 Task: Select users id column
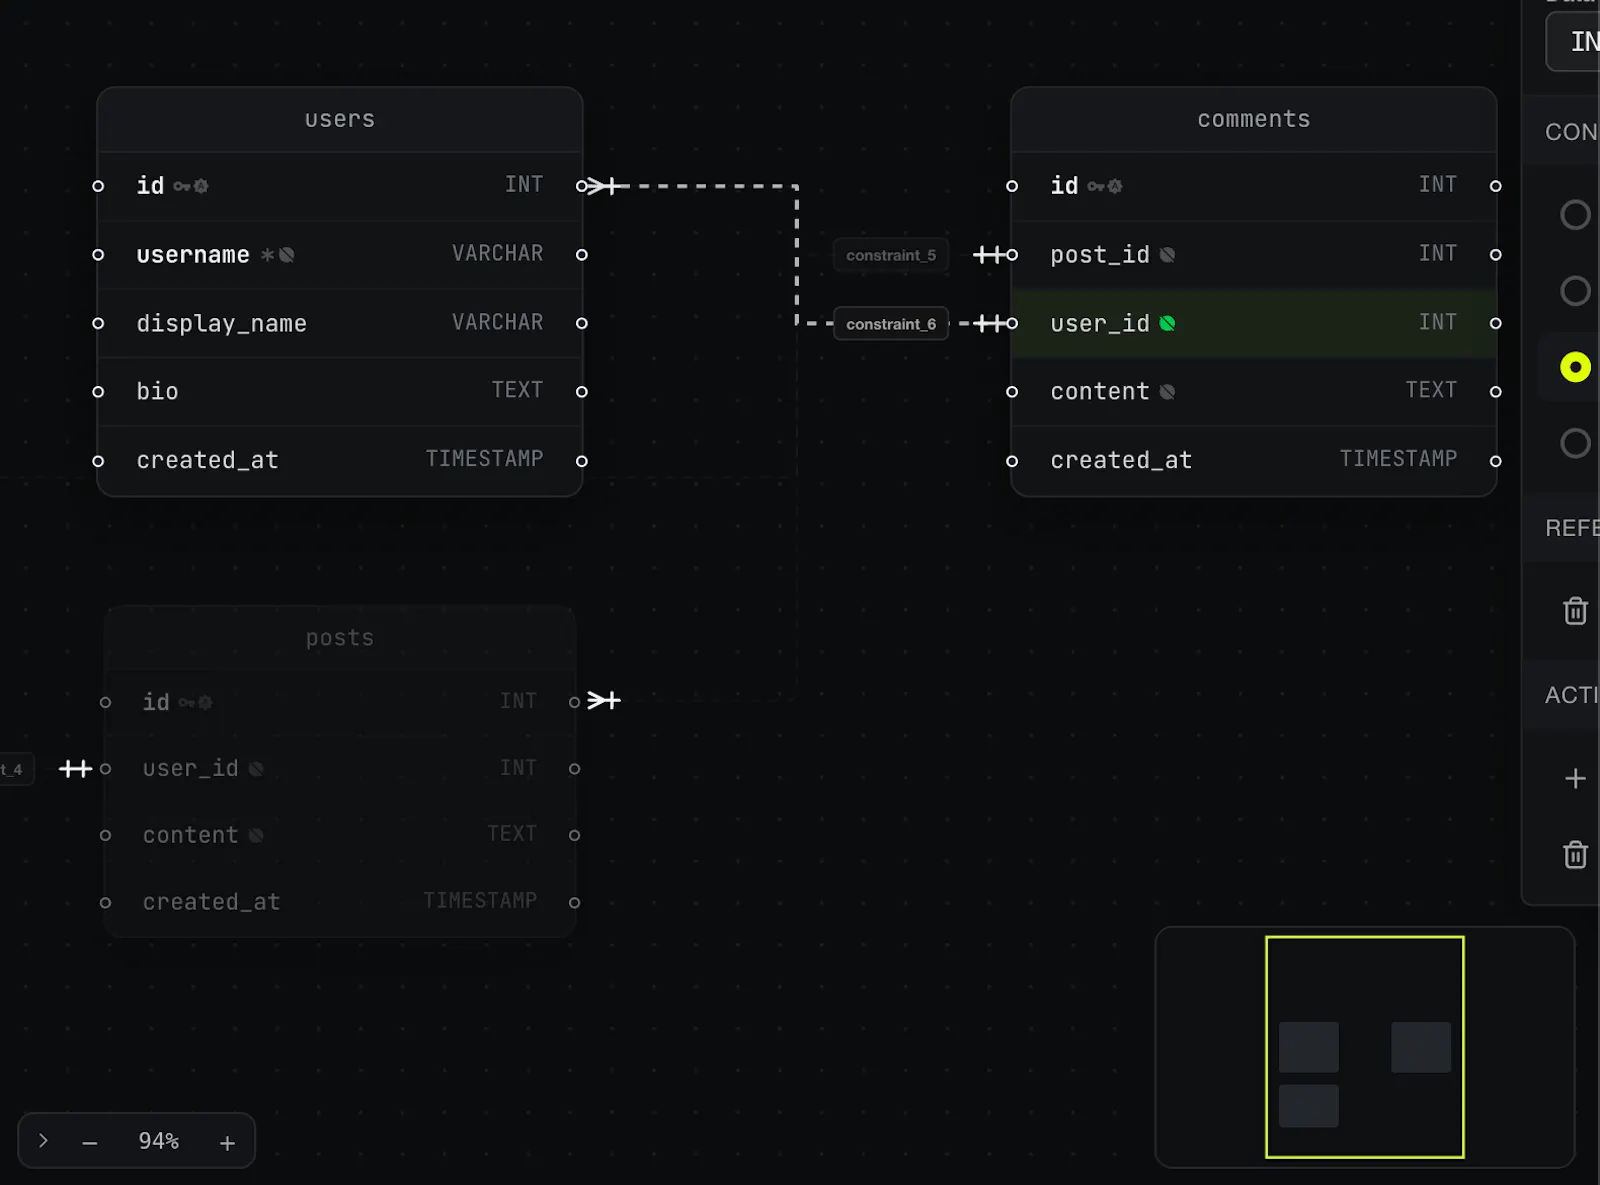pyautogui.click(x=340, y=186)
